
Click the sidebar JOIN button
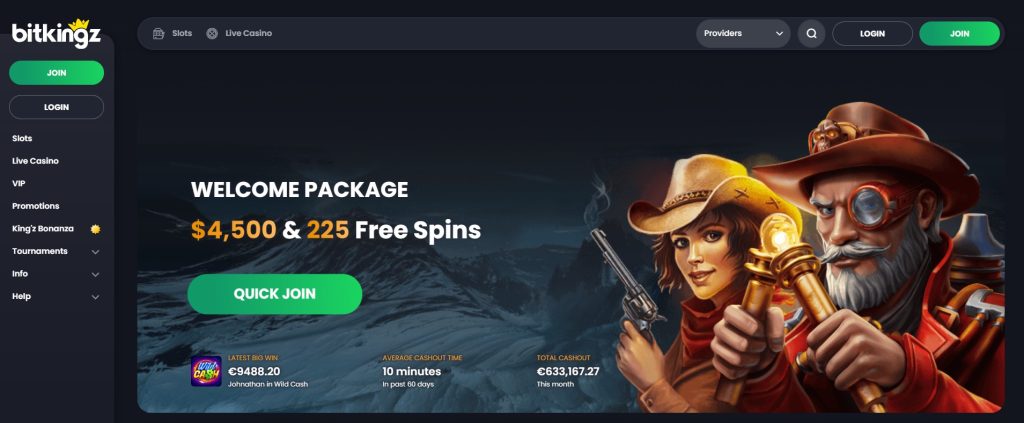[56, 72]
